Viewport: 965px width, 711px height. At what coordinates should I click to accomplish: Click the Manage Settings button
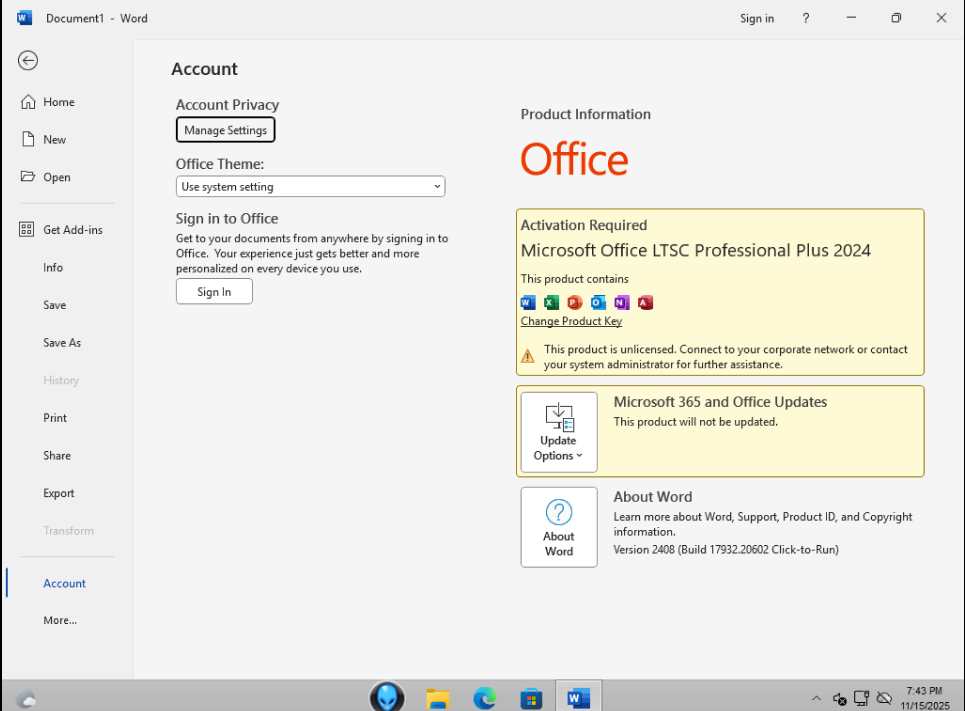point(225,130)
